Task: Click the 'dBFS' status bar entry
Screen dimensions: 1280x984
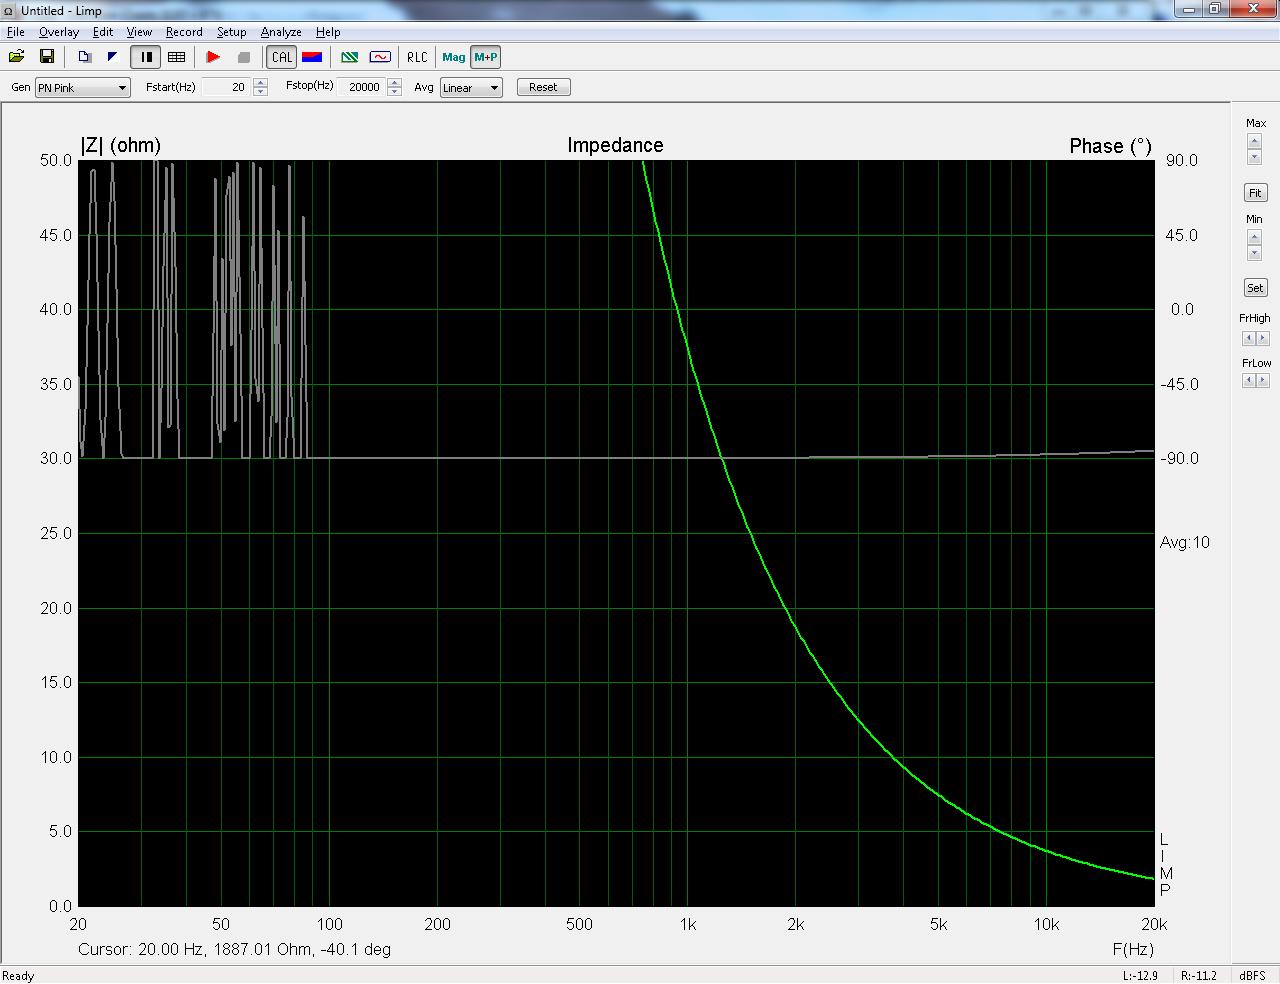Action: click(x=1253, y=976)
